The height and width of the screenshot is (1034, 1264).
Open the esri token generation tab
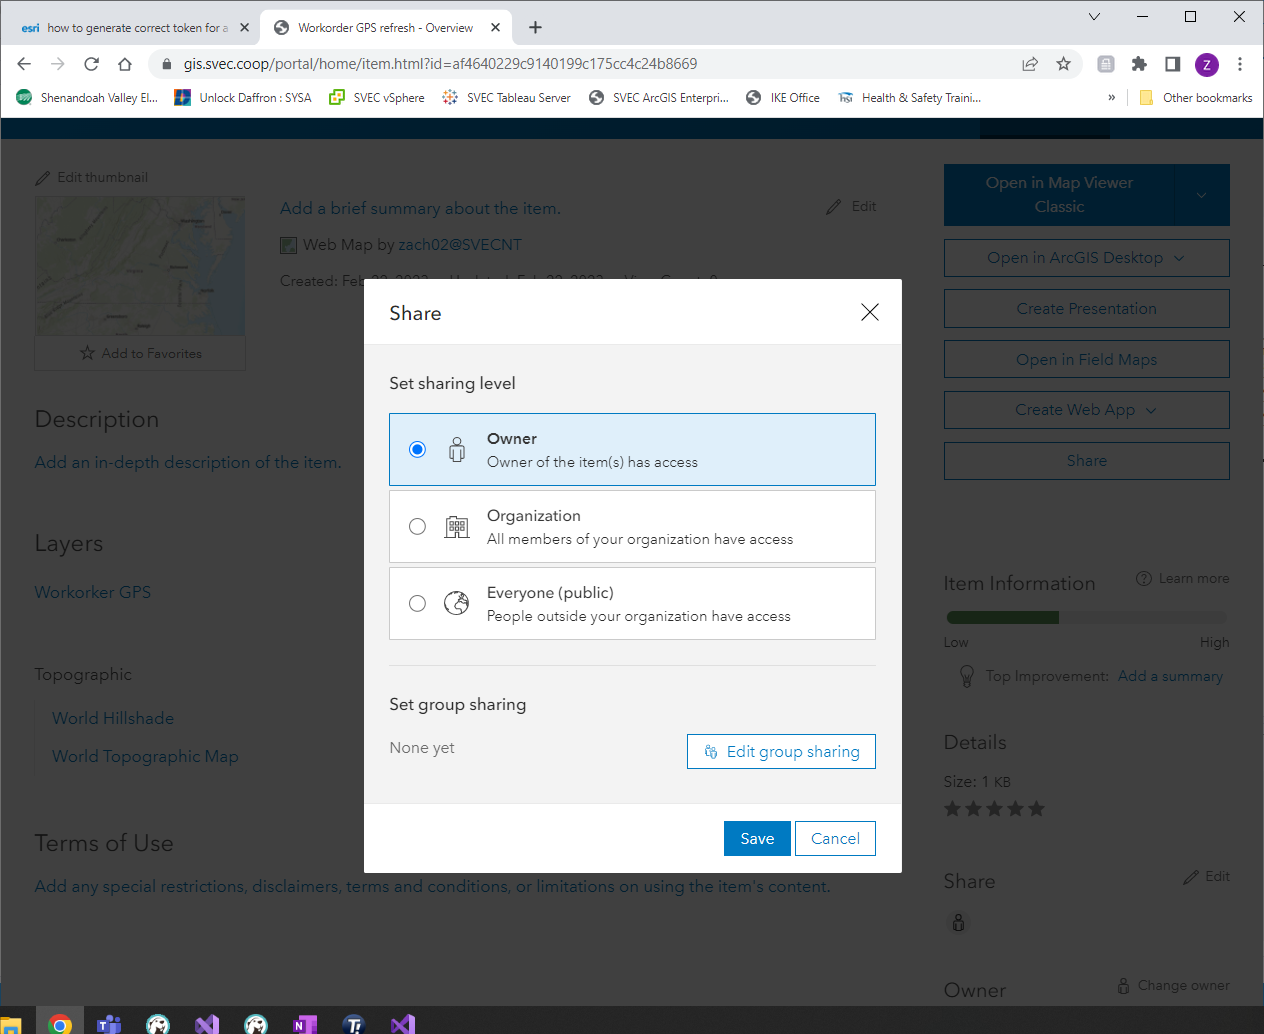click(x=135, y=27)
